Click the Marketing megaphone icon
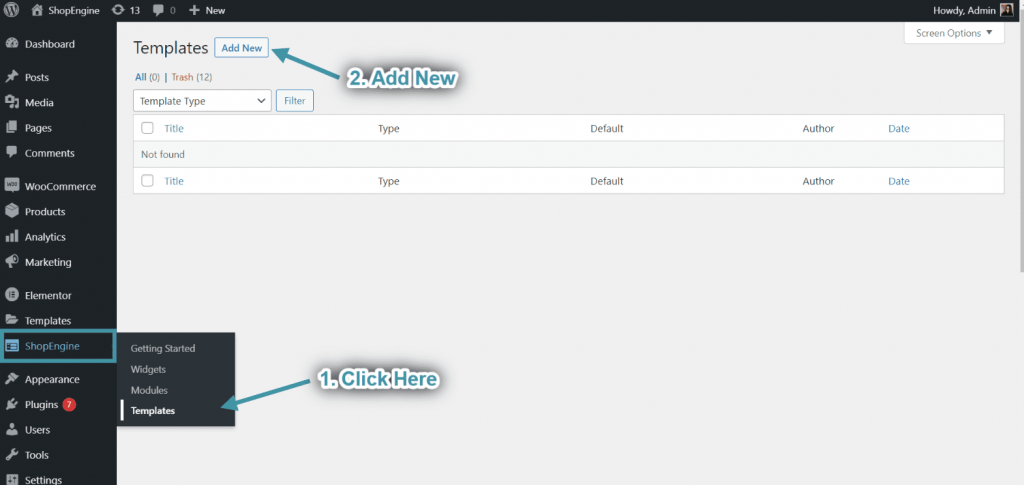 tap(12, 262)
